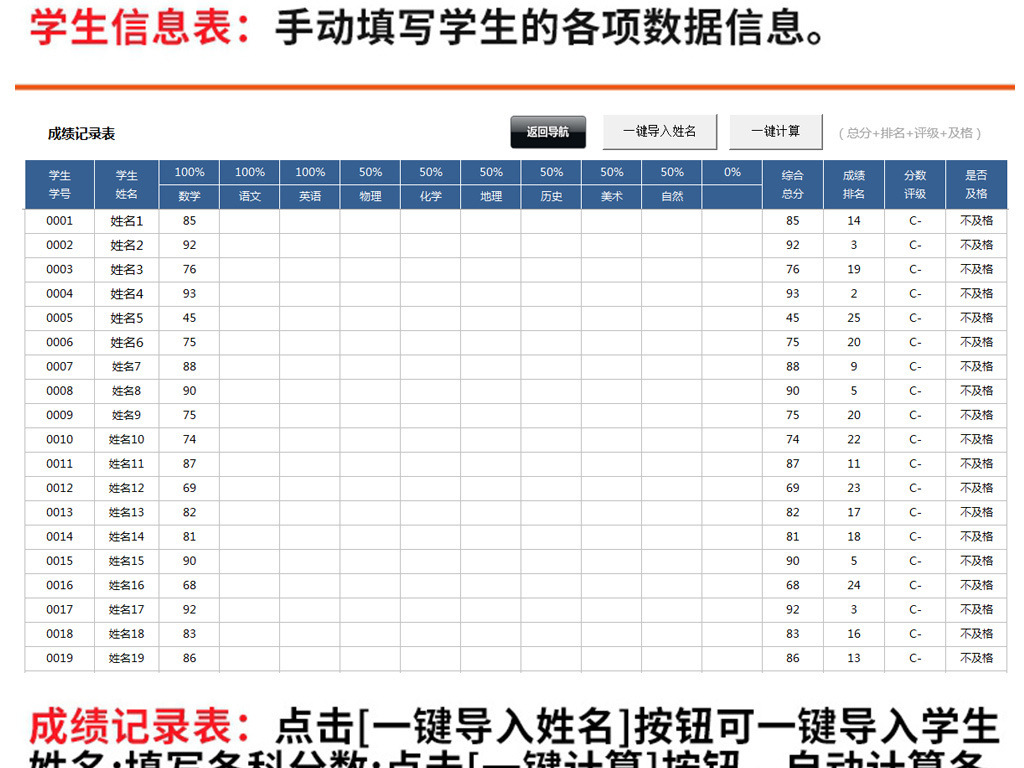Click the total score 93 for 姓名4
The width and height of the screenshot is (1024, 768).
(792, 294)
